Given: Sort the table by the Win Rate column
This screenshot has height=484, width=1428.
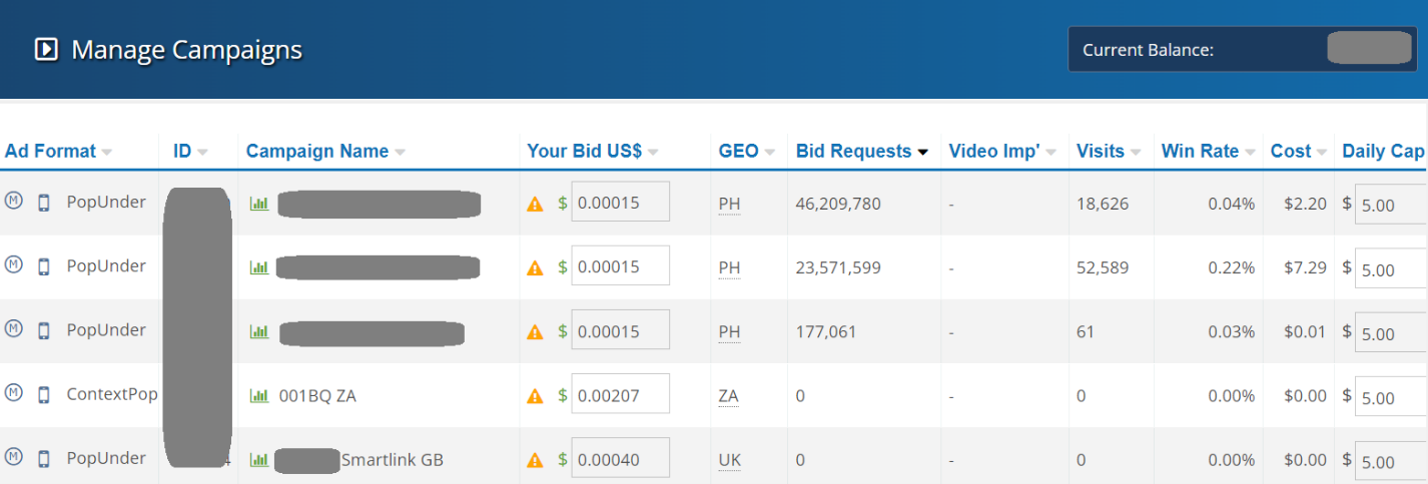Looking at the screenshot, I should (x=1207, y=151).
